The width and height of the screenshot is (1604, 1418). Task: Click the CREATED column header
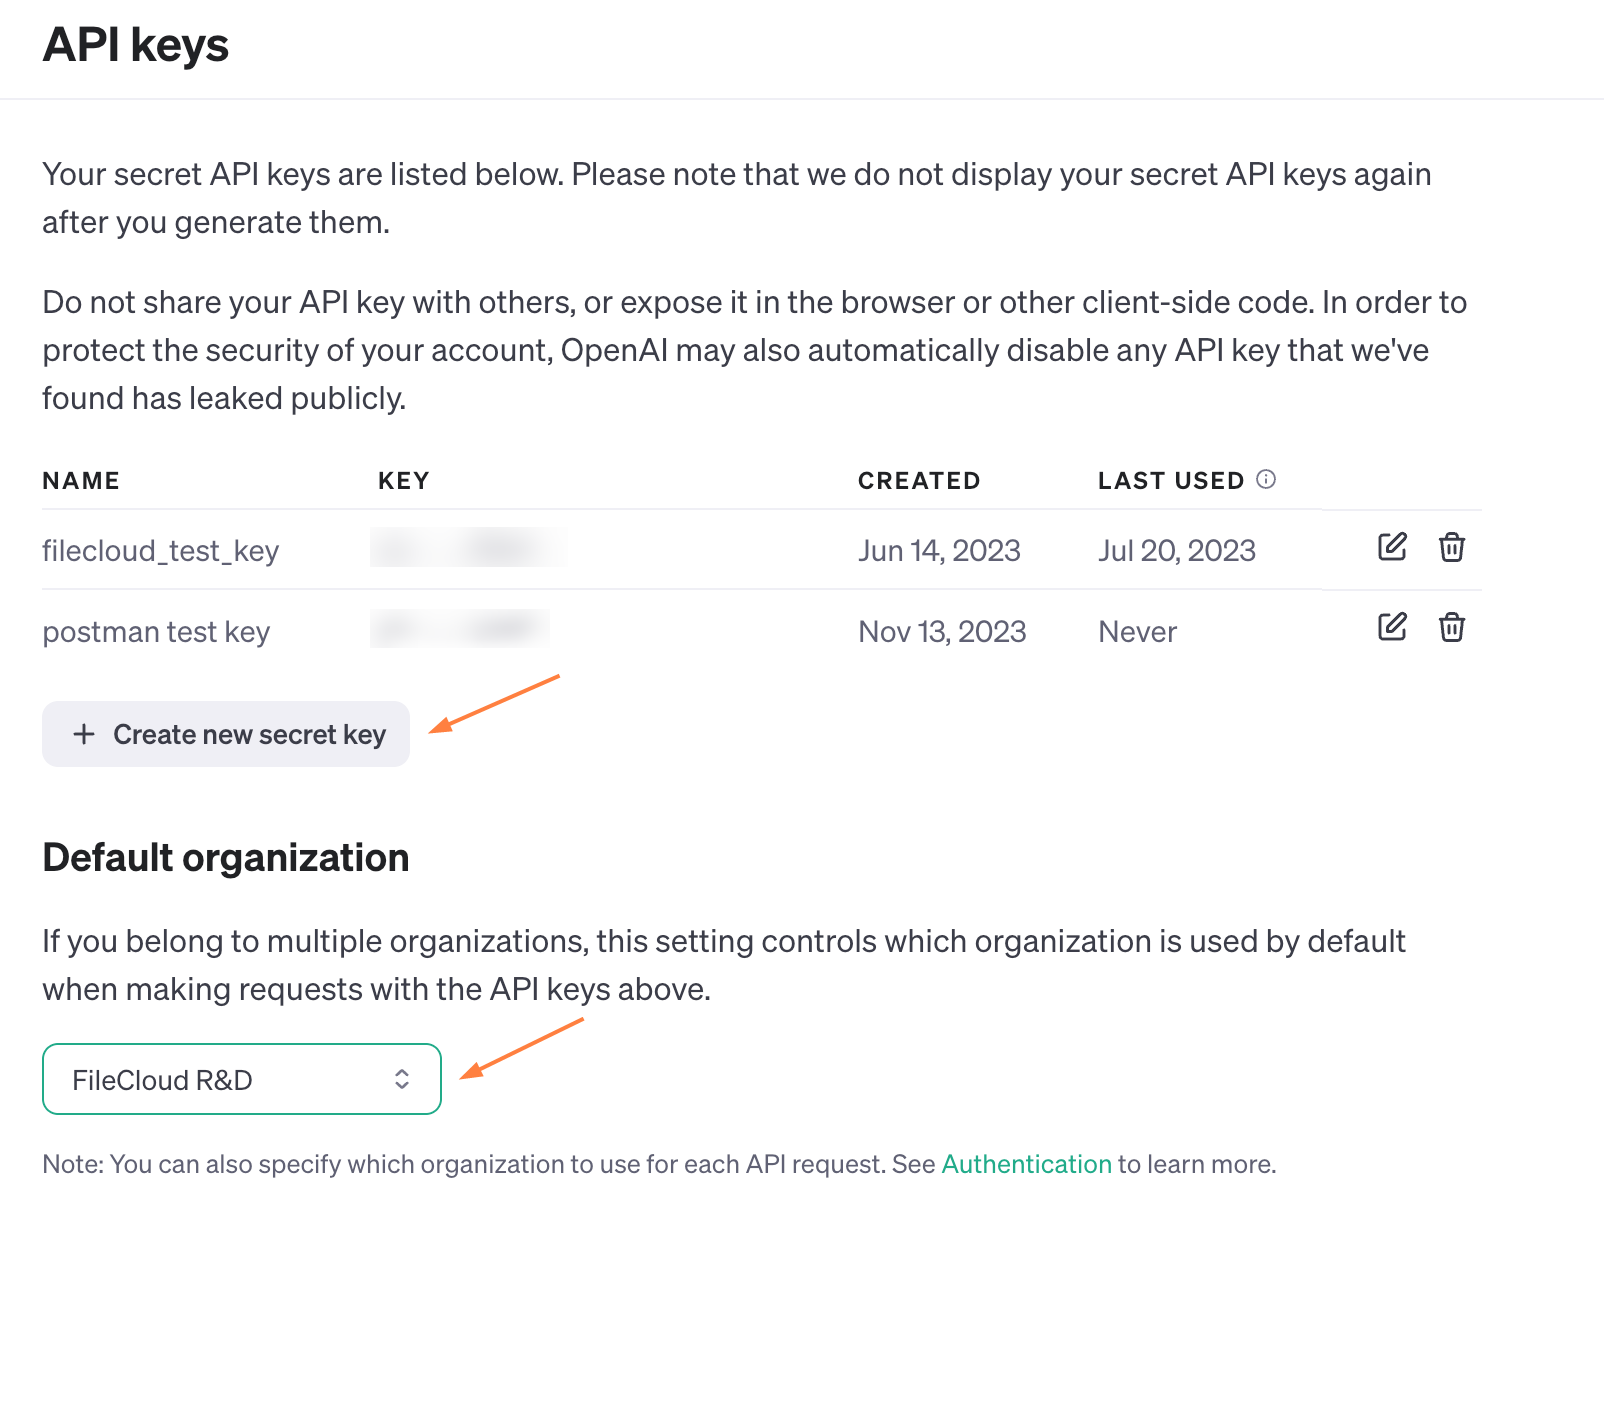coord(919,481)
